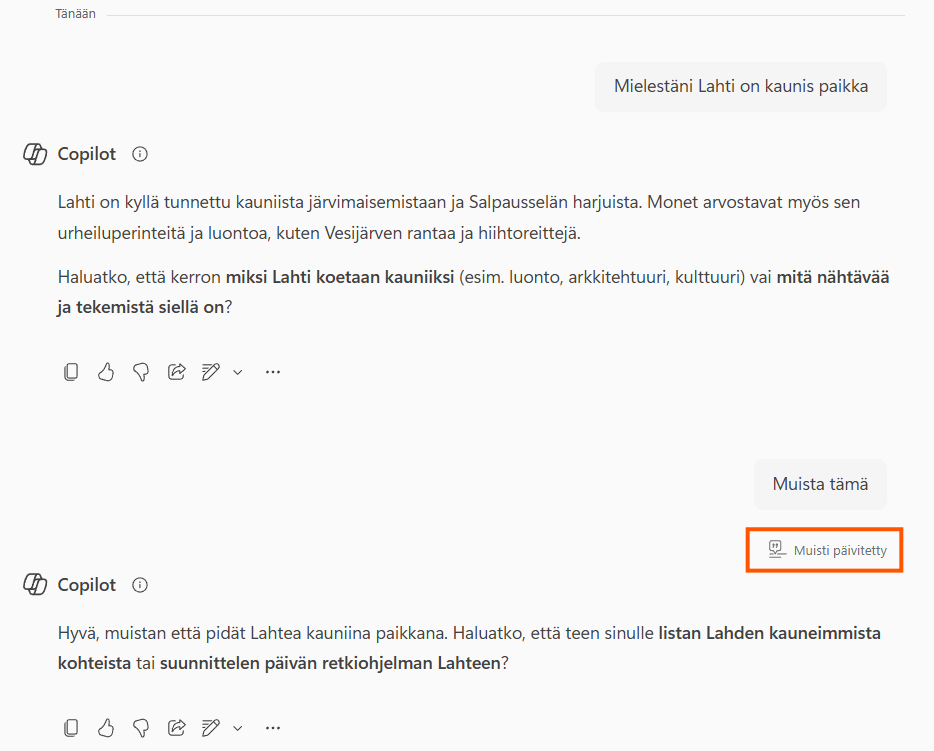
Task: Give thumbs up to the "Hyvä, muistan" response
Action: pos(106,727)
